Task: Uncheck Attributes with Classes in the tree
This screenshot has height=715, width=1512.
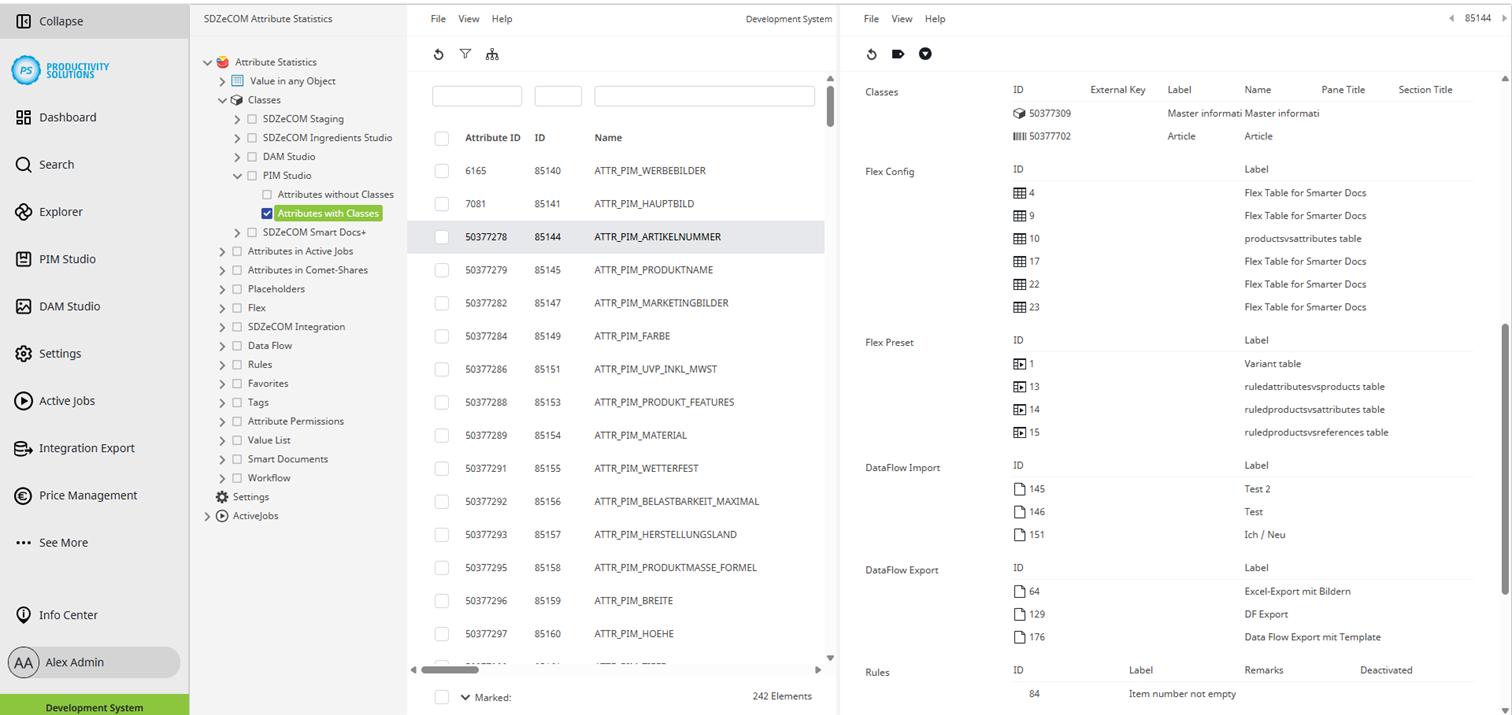Action: pos(267,213)
